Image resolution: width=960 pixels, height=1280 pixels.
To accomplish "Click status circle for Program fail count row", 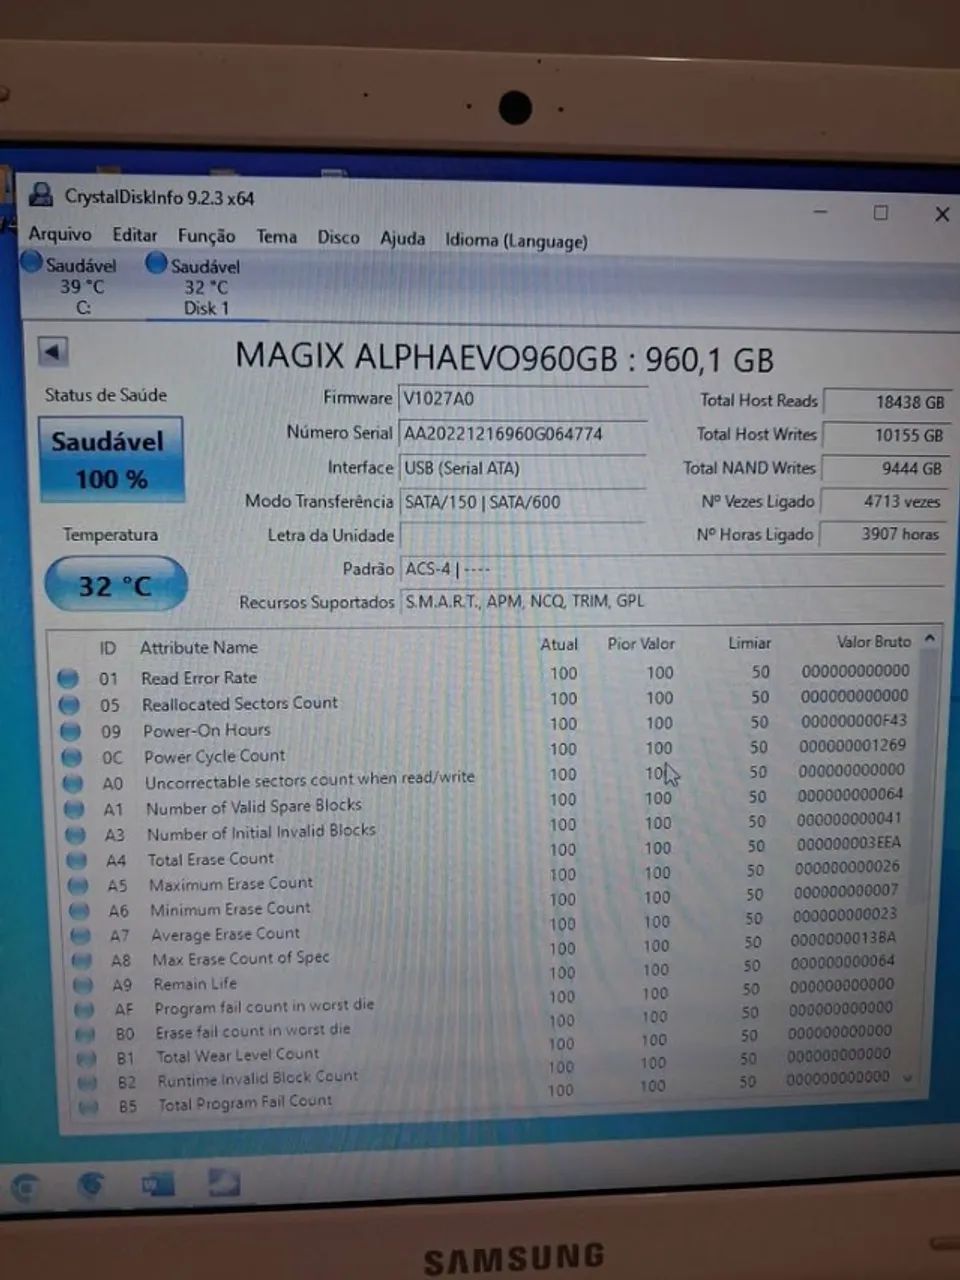I will [x=85, y=1009].
